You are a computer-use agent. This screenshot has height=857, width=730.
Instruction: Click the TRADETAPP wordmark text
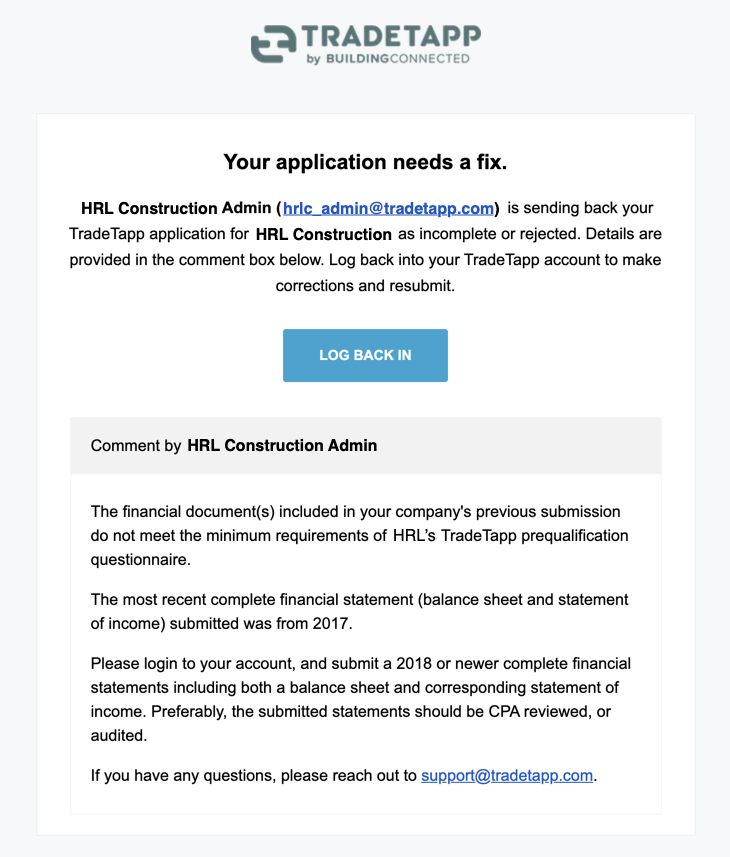coord(390,37)
